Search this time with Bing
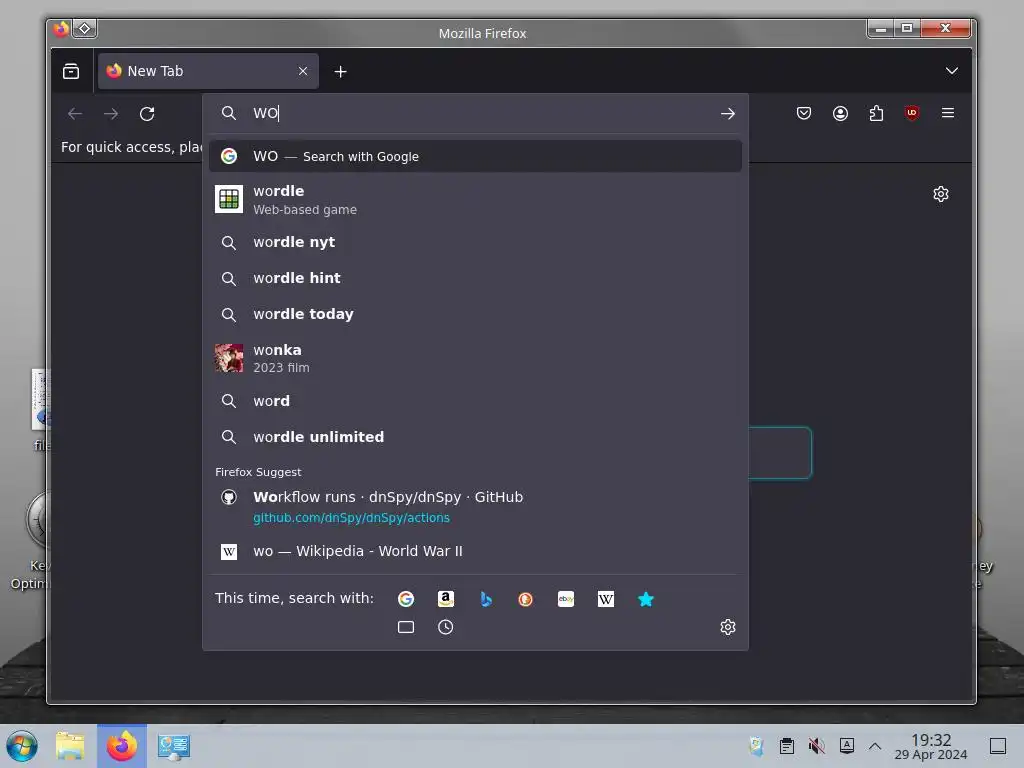This screenshot has height=768, width=1024. (485, 599)
